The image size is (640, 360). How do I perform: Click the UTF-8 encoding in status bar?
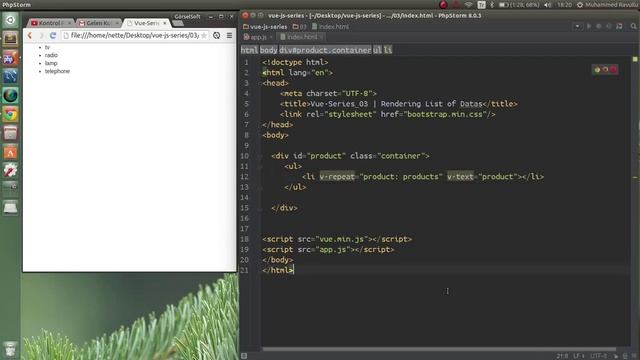598,356
